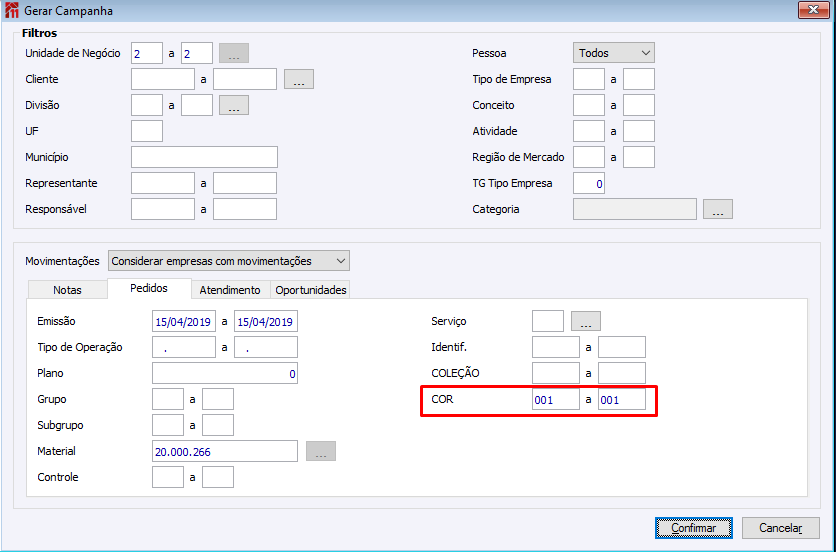Click the second Unidade de Negócio field
Image resolution: width=836 pixels, height=552 pixels.
[x=197, y=53]
